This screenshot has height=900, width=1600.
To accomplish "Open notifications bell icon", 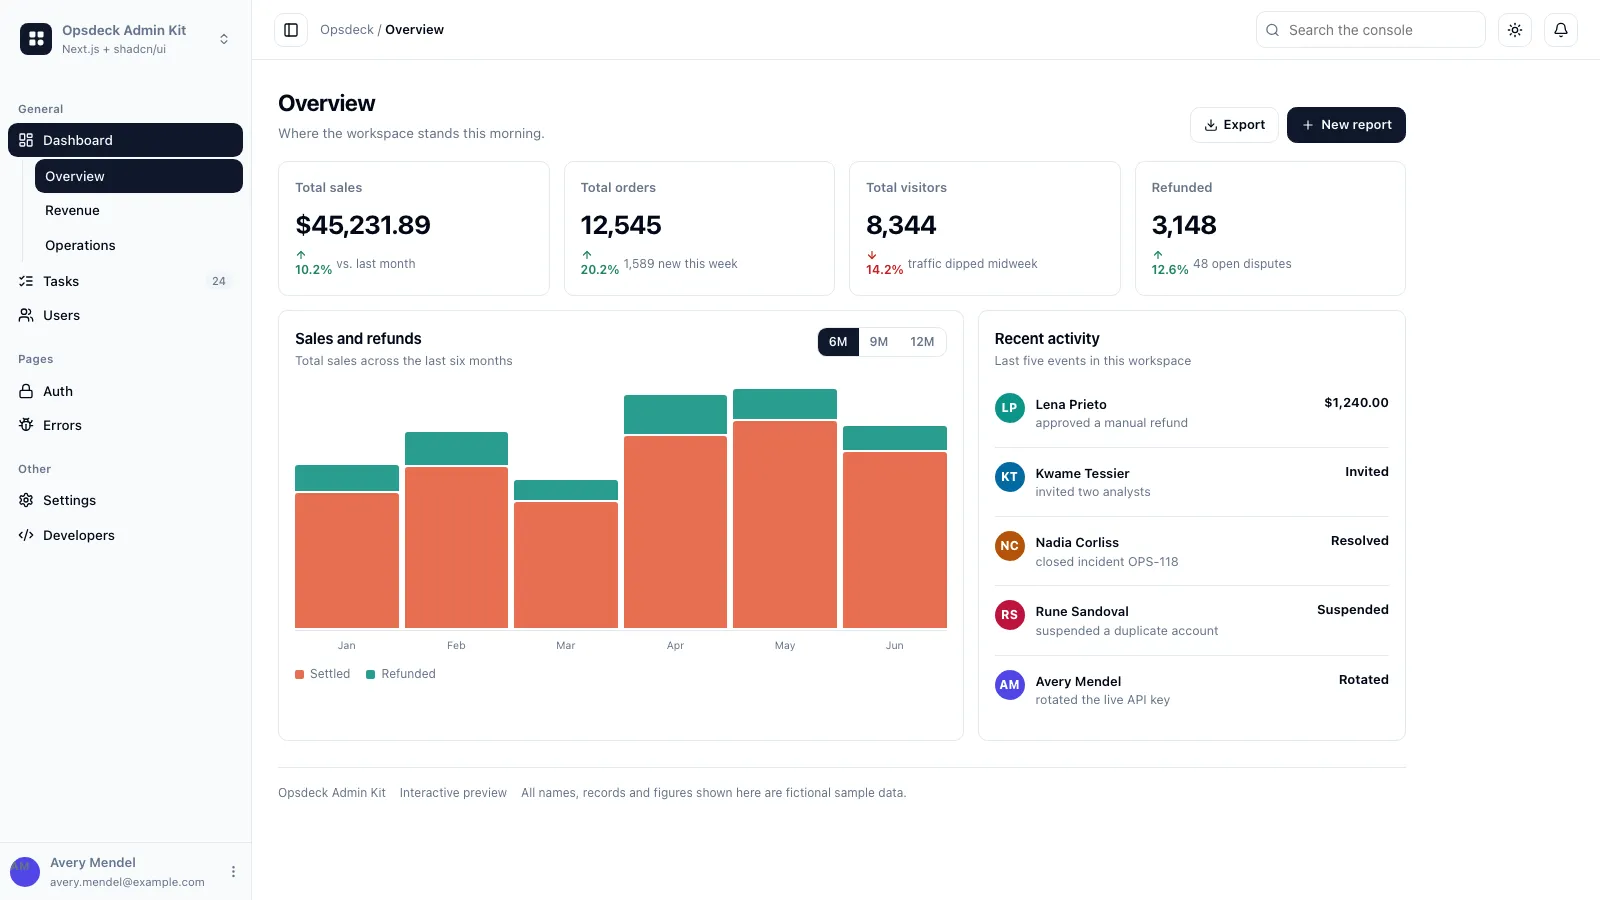I will click(1561, 30).
